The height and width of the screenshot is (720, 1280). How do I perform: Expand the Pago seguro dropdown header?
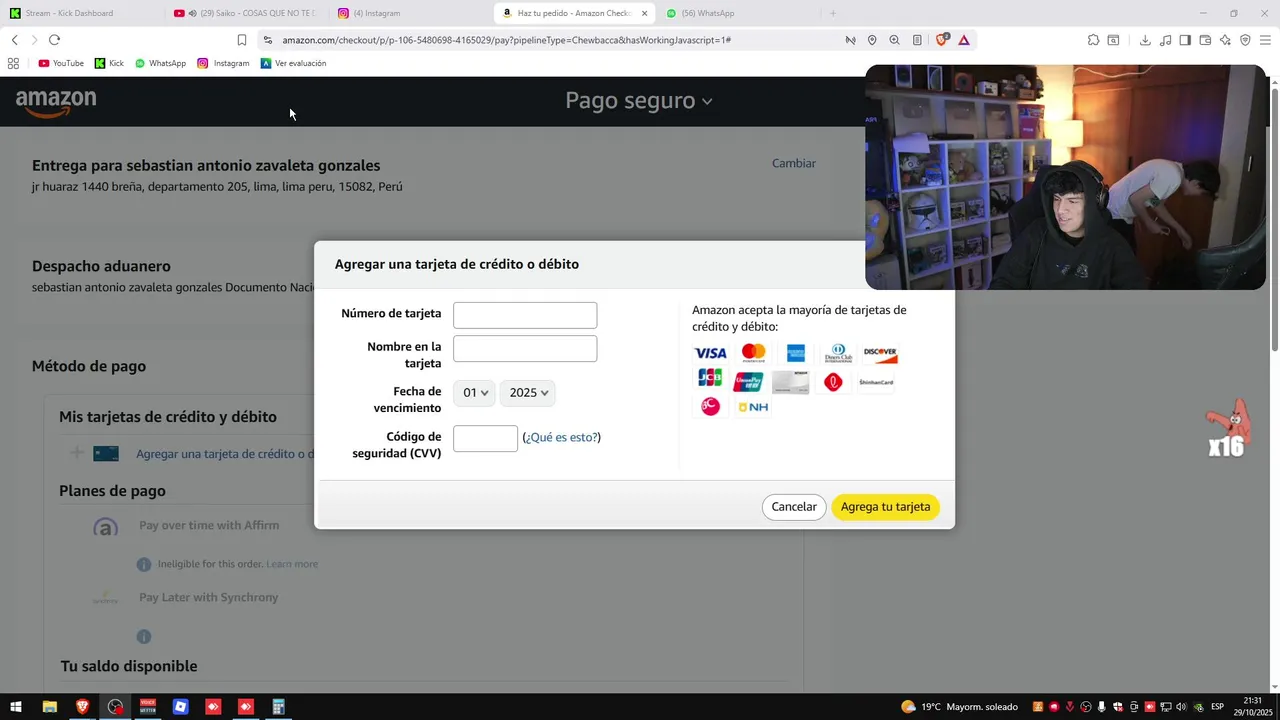[x=639, y=101]
